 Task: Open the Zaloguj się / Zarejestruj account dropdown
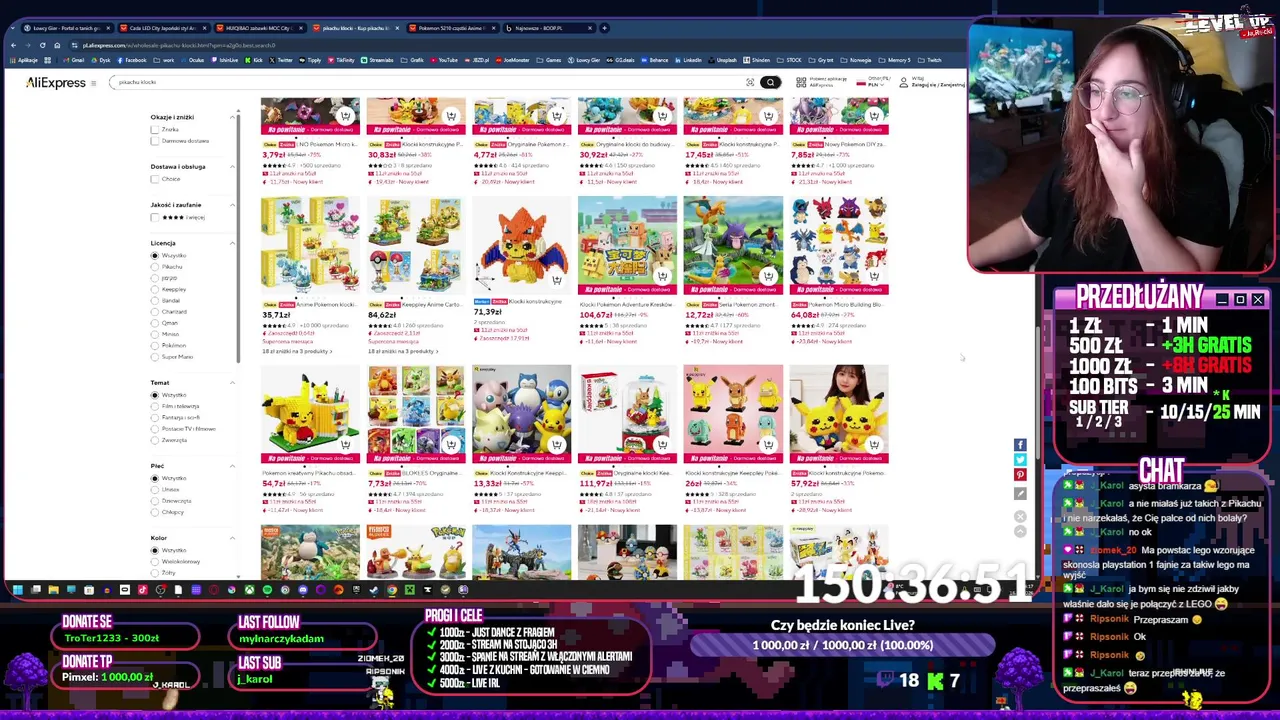tap(931, 82)
